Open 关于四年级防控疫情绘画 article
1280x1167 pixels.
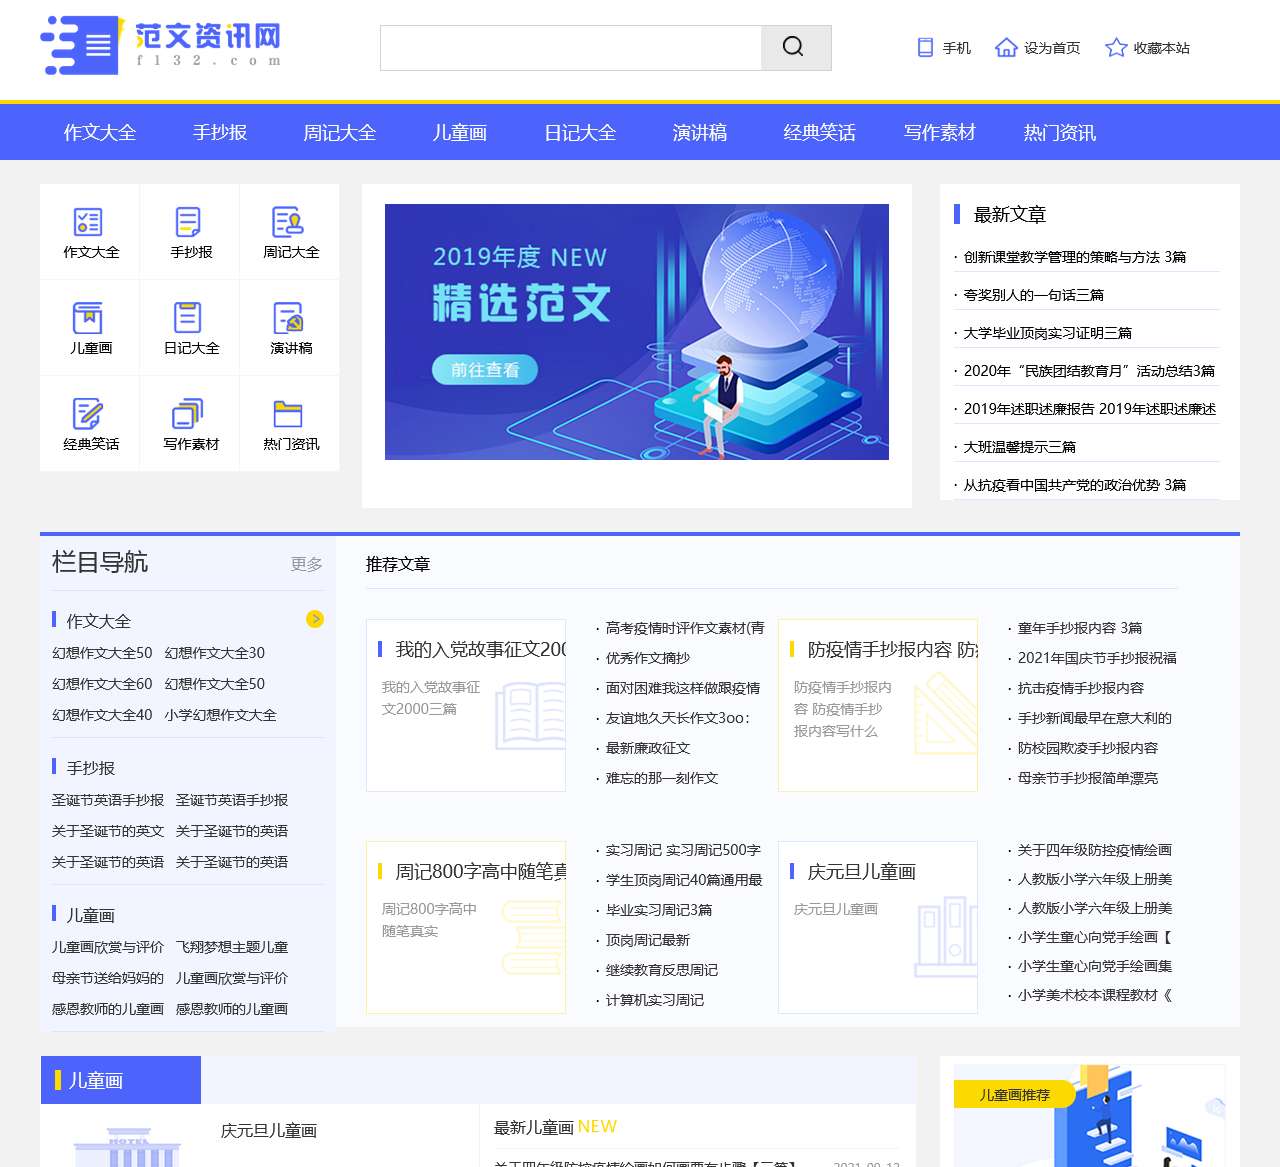pos(1095,850)
